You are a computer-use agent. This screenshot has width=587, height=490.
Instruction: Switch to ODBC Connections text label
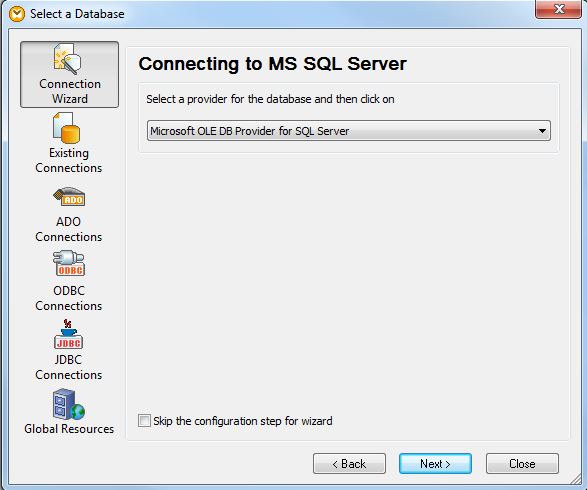click(x=69, y=298)
